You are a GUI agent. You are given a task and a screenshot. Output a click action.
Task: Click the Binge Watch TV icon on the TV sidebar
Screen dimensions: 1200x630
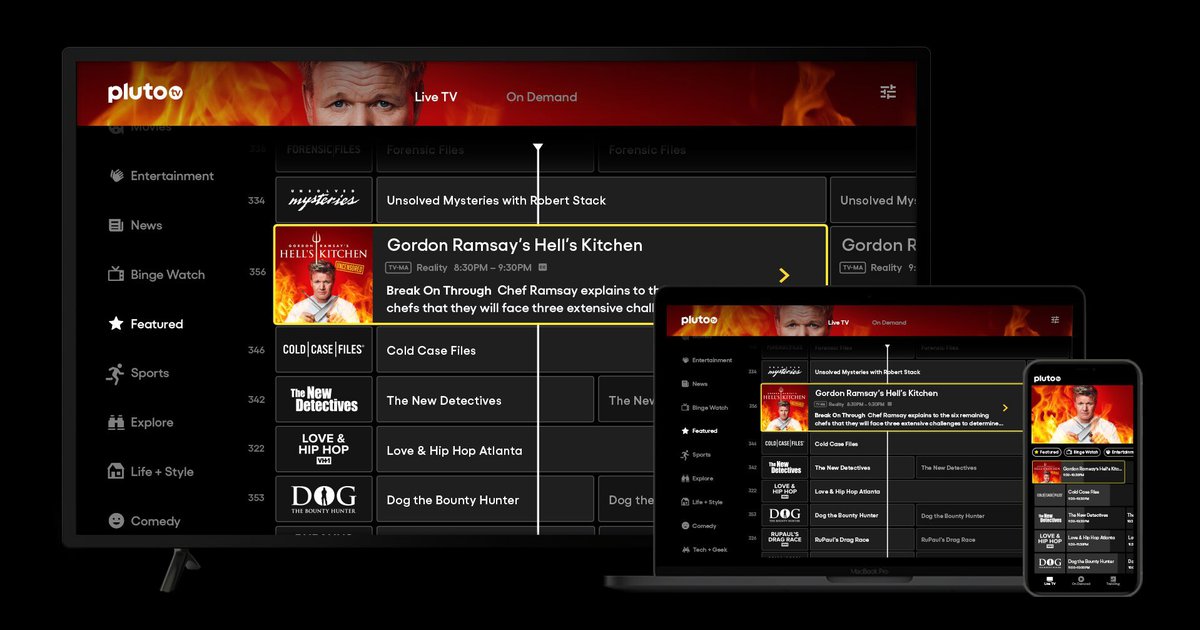[116, 275]
